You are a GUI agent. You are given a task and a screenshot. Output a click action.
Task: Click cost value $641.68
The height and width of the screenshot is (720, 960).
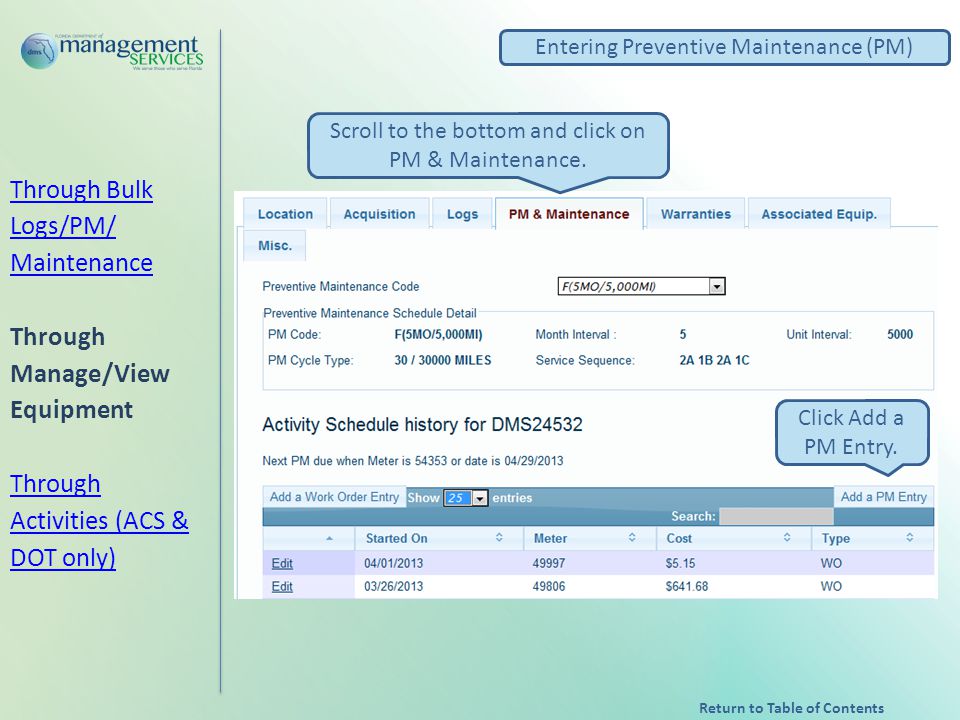click(686, 587)
